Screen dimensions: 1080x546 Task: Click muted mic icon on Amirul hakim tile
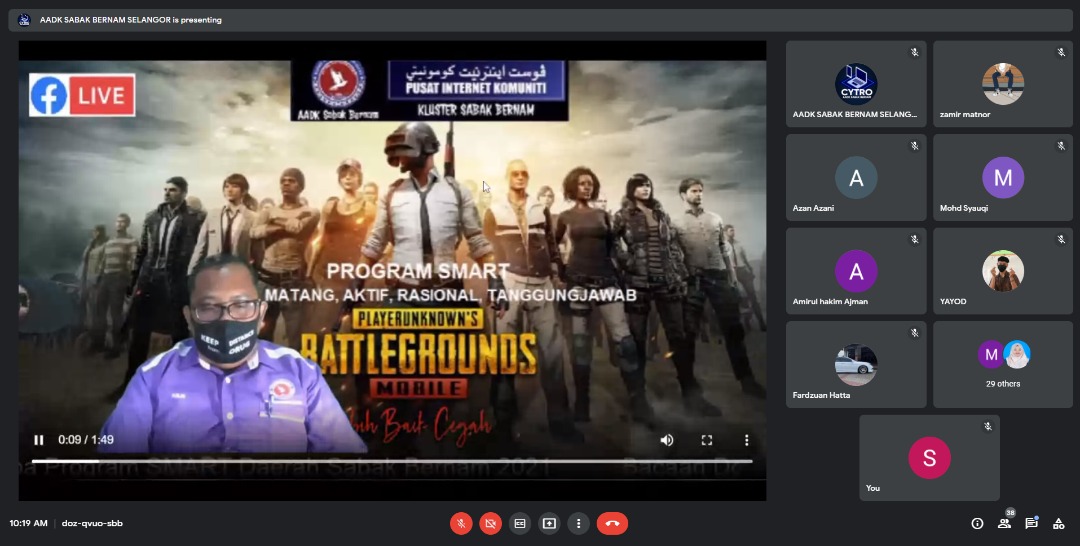[914, 240]
